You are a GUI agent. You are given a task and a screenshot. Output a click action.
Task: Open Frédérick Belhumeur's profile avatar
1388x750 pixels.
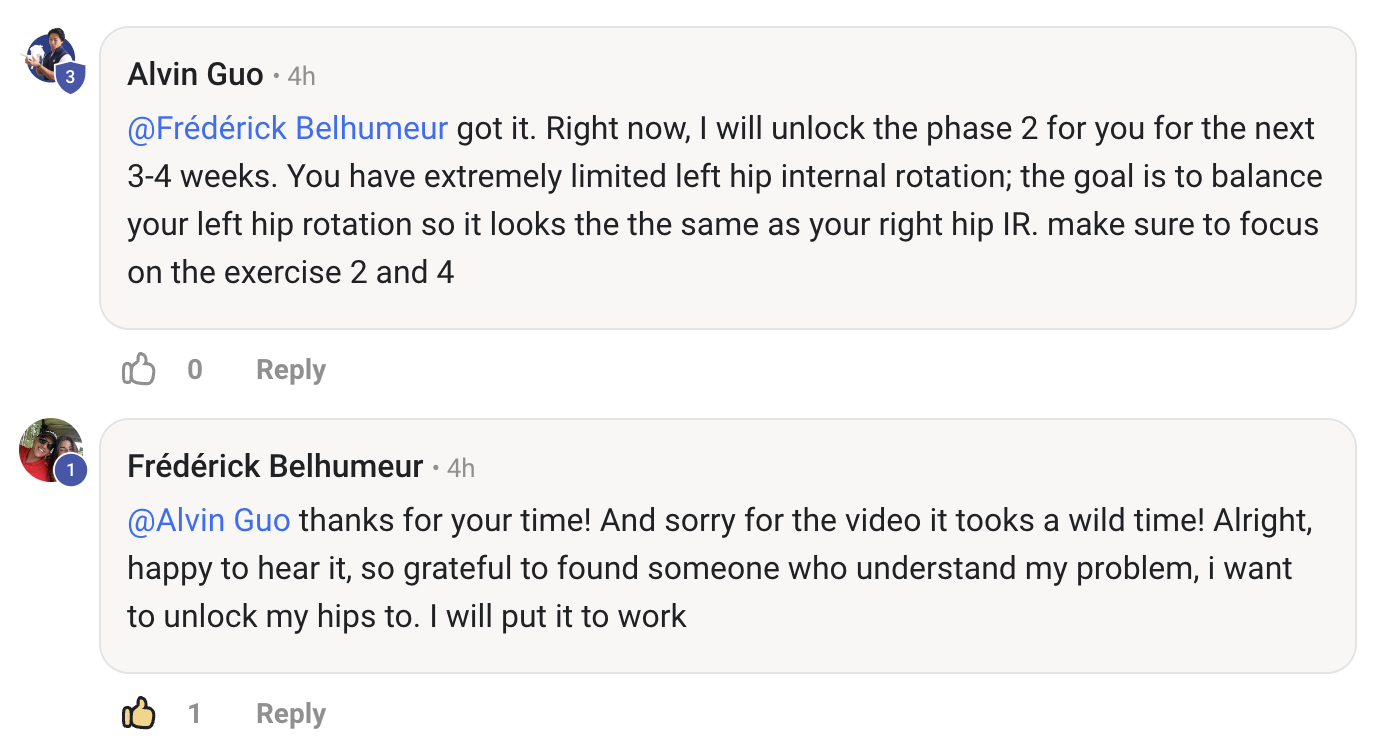(46, 446)
